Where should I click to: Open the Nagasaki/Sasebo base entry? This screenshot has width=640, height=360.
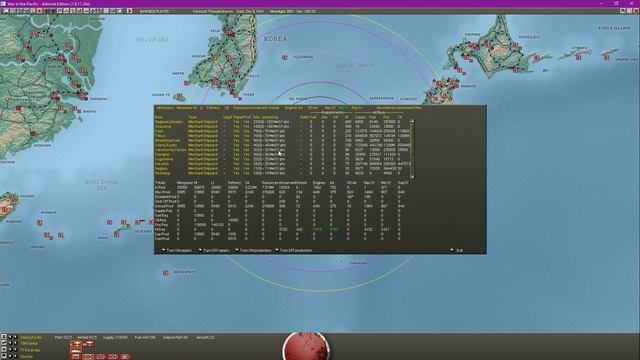point(169,122)
